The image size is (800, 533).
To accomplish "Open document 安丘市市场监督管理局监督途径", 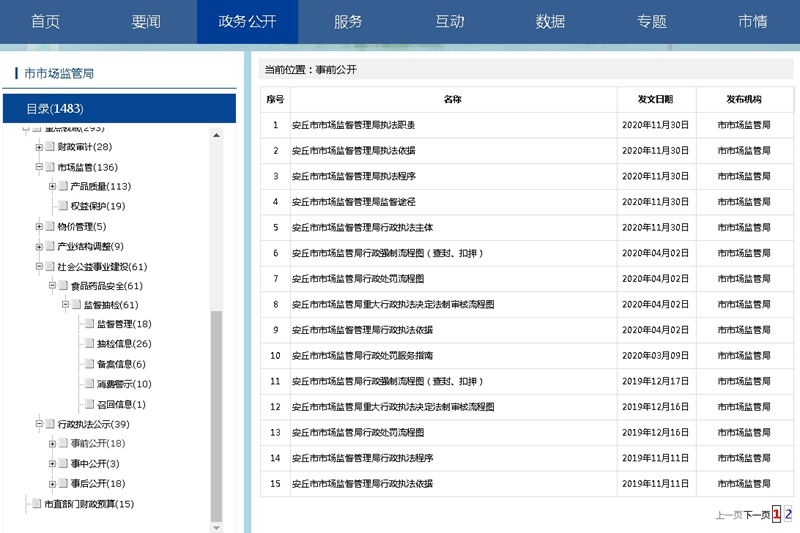I will (x=353, y=202).
